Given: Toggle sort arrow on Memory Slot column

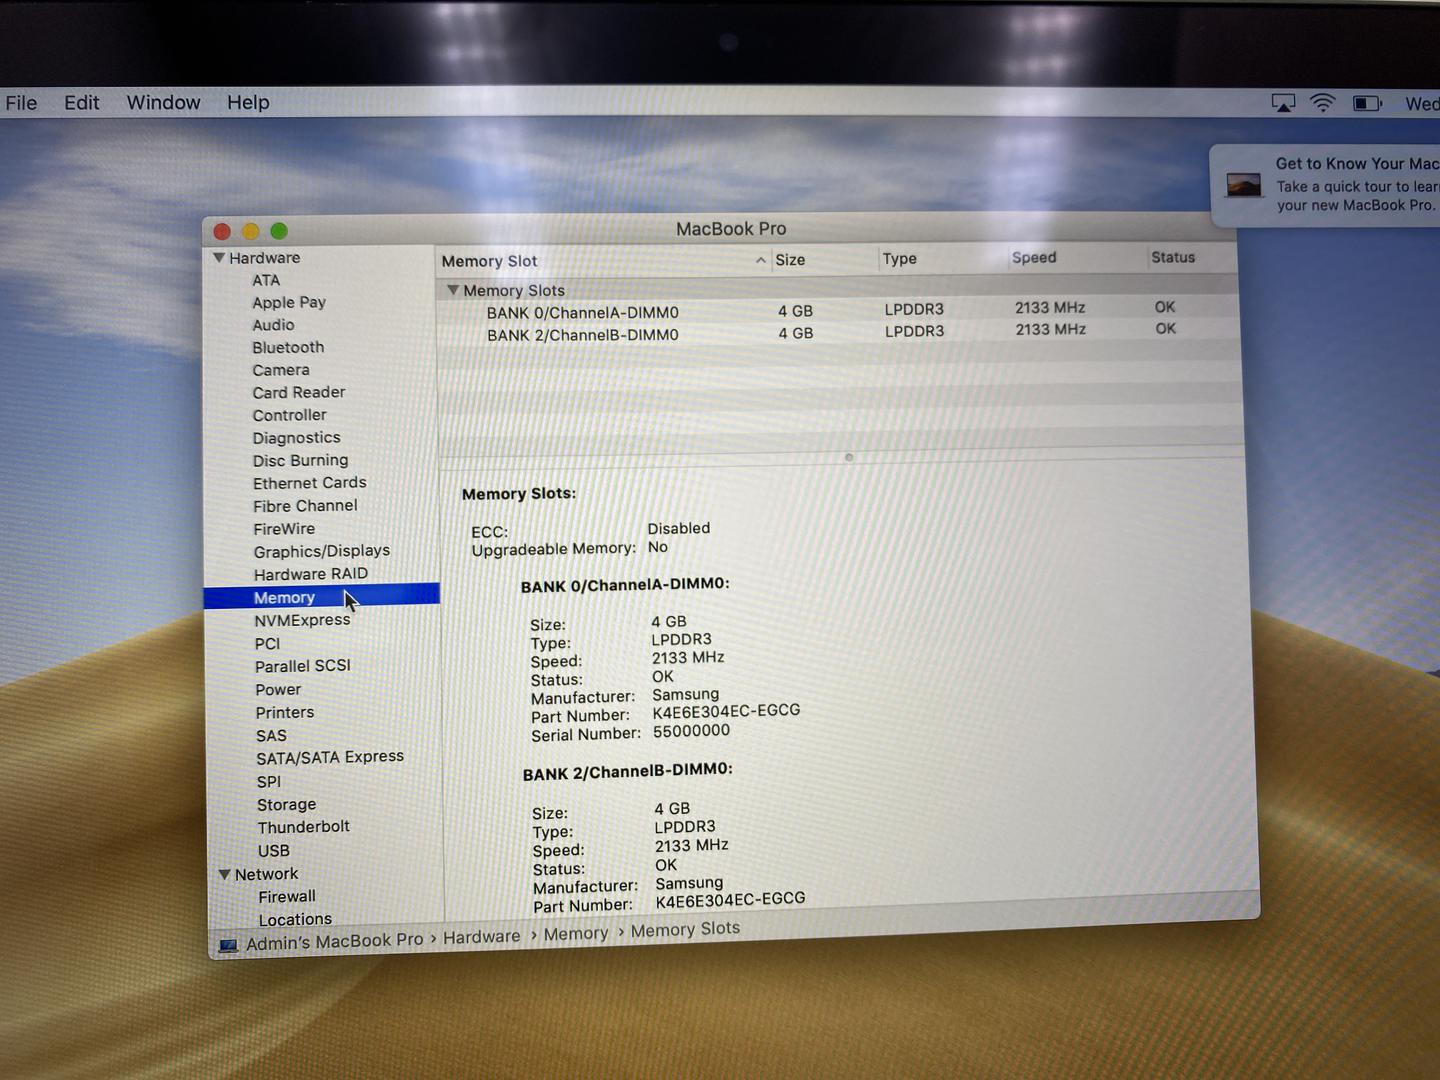Looking at the screenshot, I should click(761, 260).
